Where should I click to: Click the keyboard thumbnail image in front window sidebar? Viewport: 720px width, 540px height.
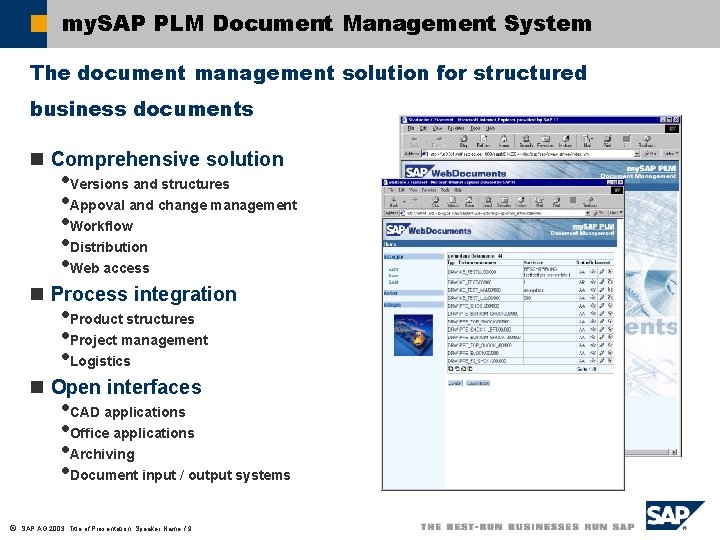[413, 335]
